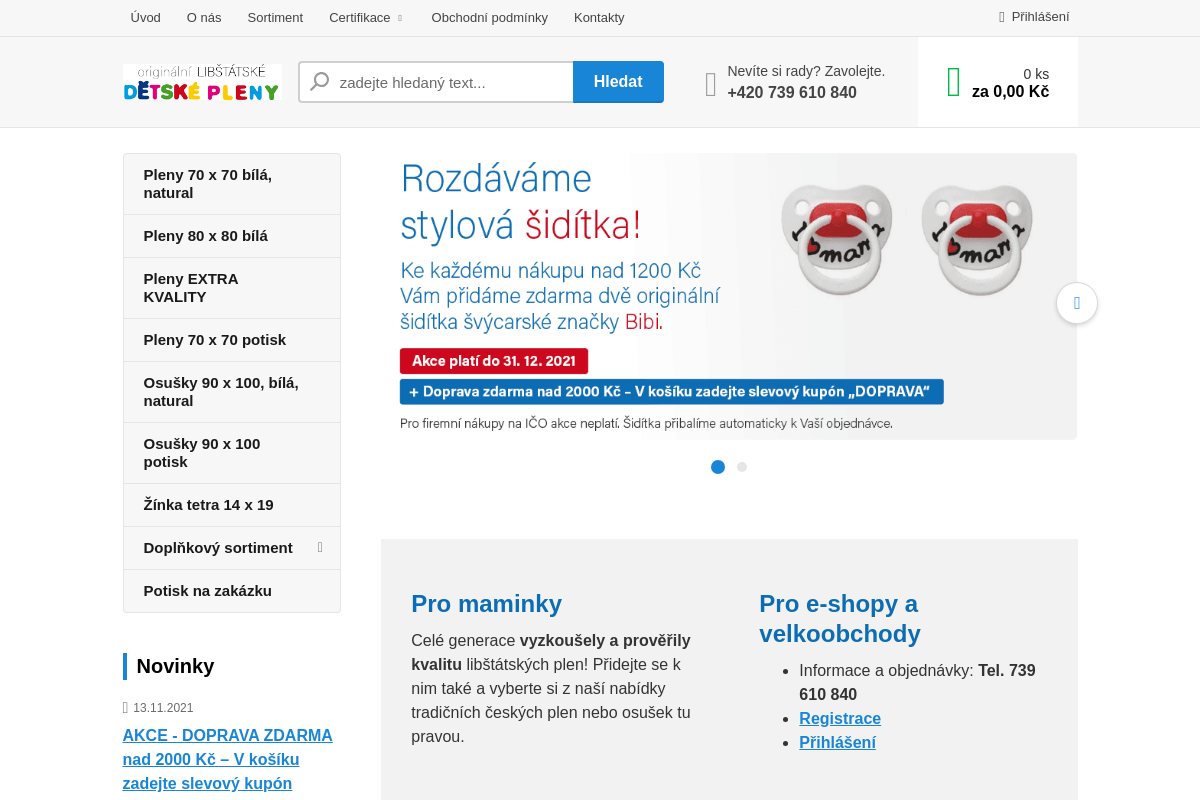Click the user icon next to Přihlášení
This screenshot has width=1200, height=800.
1001,17
